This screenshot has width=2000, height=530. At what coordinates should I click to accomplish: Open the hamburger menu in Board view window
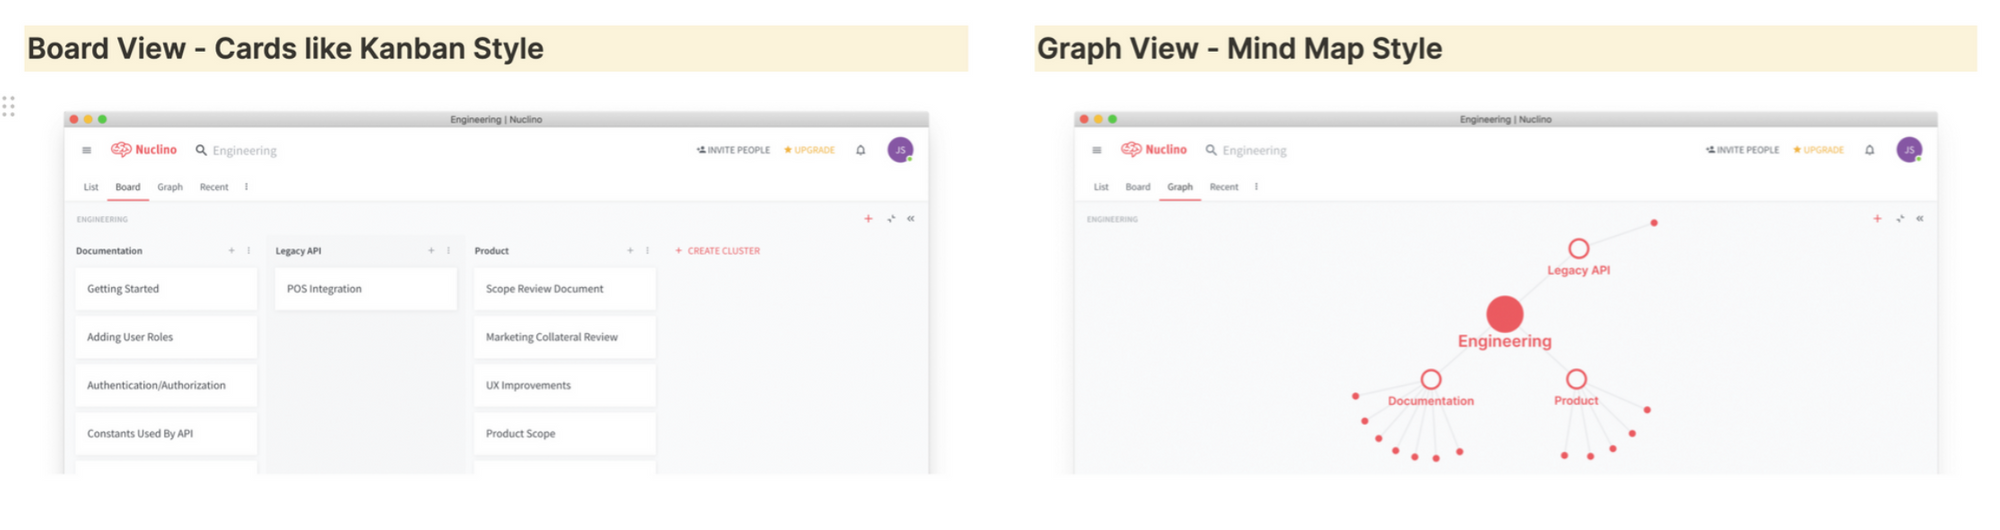87,150
